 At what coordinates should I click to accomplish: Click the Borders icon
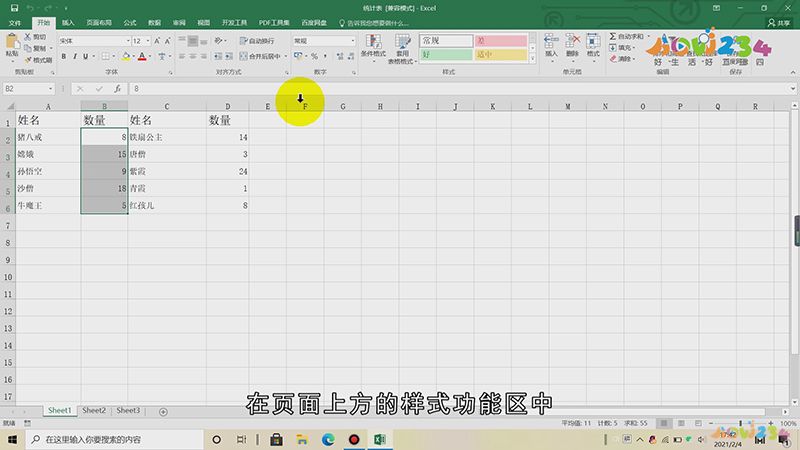point(105,56)
